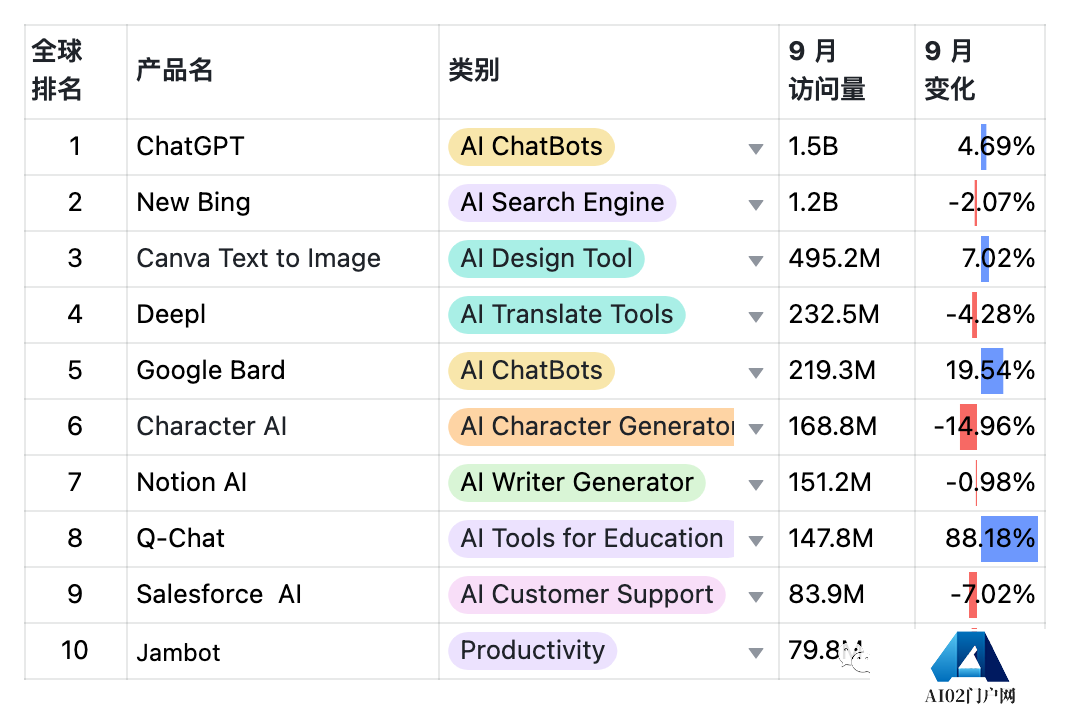Viewport: 1070px width, 704px height.
Task: Open Character AI category dropdown arrow
Action: (755, 429)
